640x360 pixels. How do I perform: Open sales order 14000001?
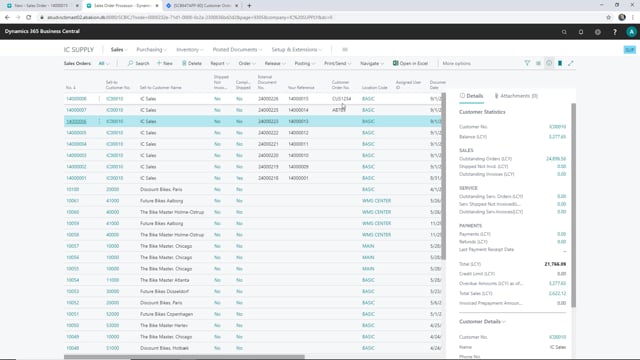click(x=76, y=178)
